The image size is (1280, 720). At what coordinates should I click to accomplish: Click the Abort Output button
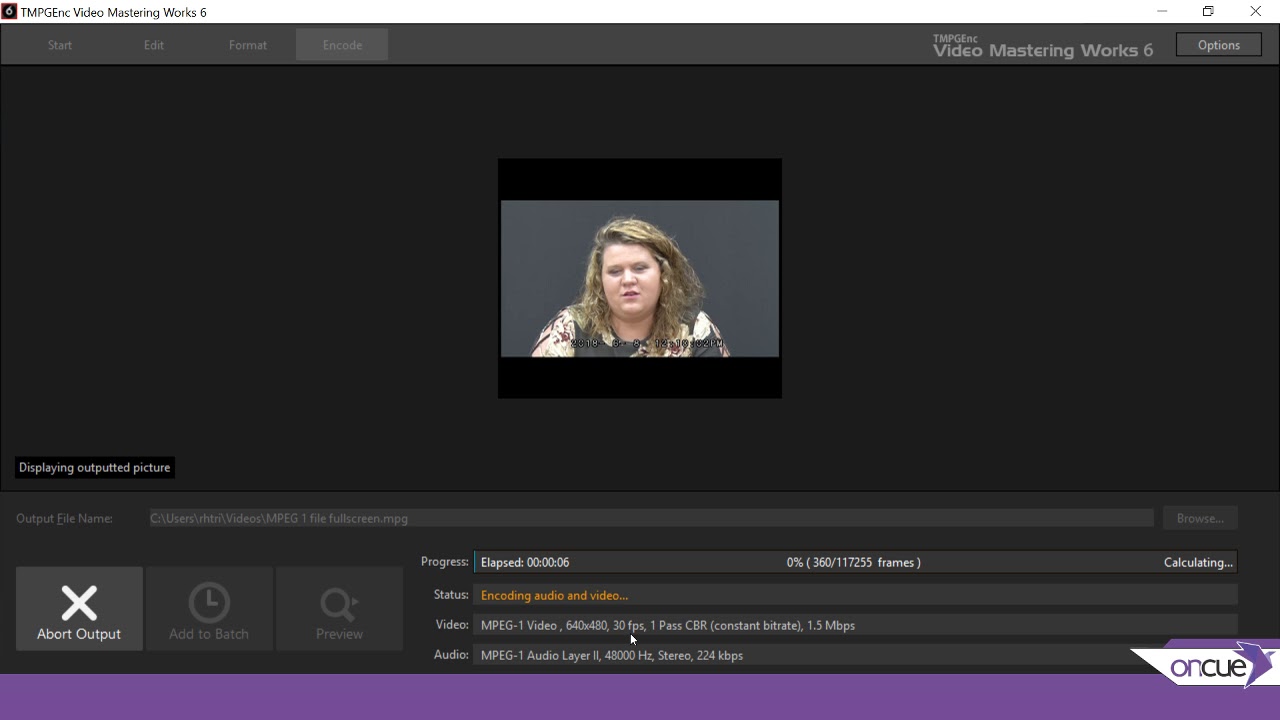[x=79, y=609]
